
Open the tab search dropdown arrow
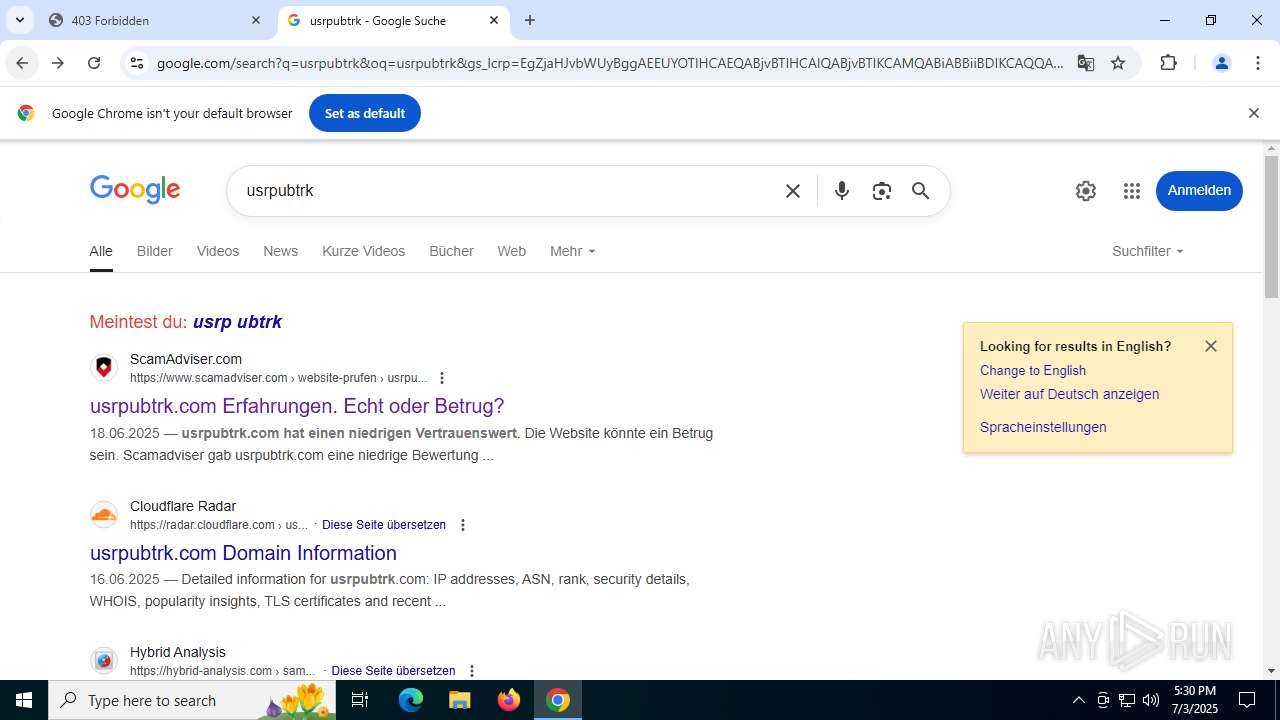19,20
